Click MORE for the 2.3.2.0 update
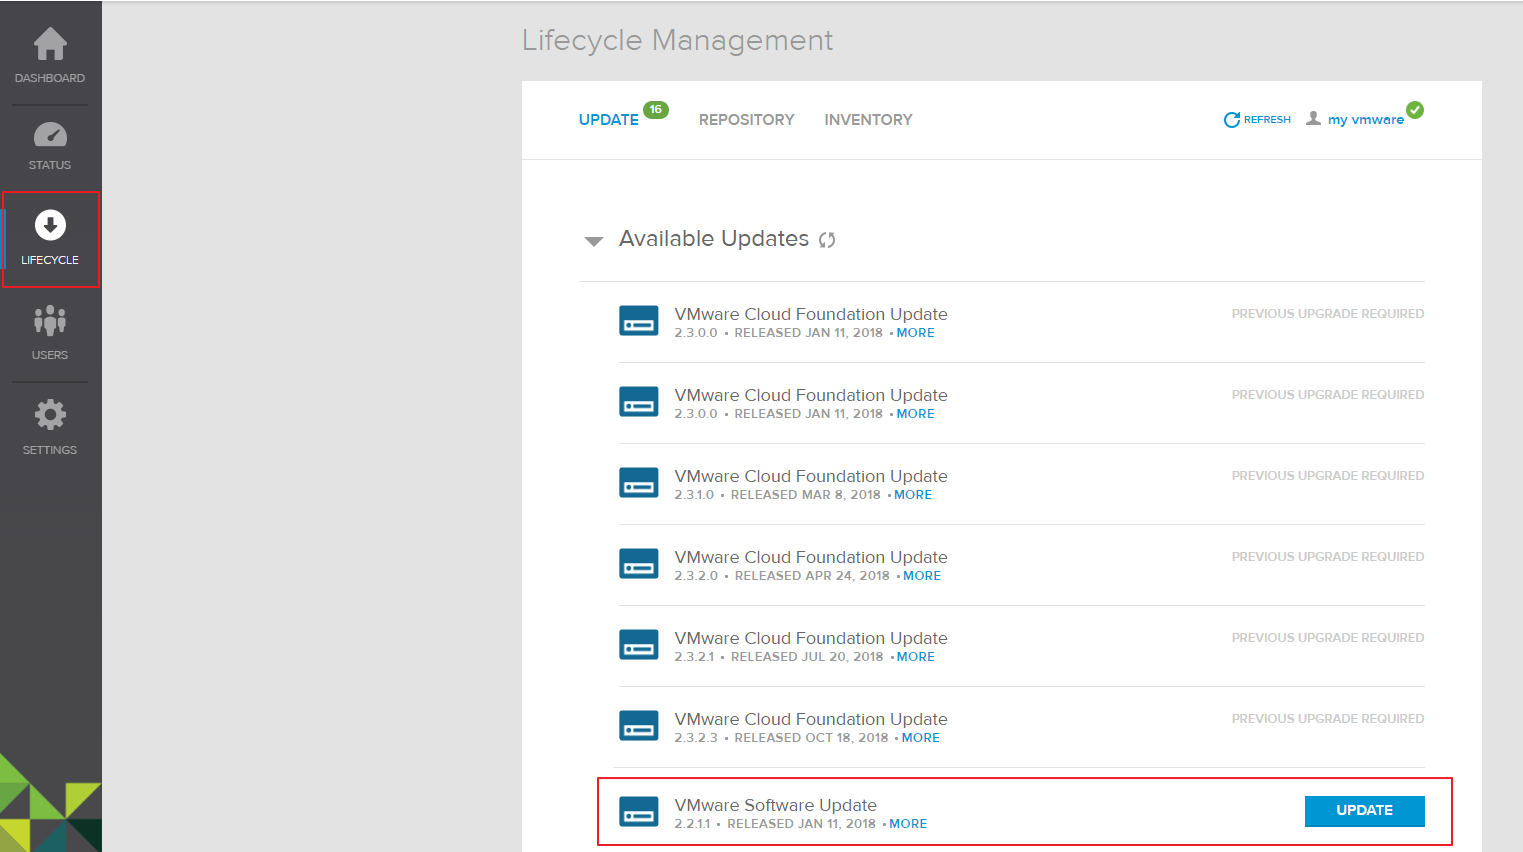Viewport: 1523px width, 852px height. (x=922, y=576)
